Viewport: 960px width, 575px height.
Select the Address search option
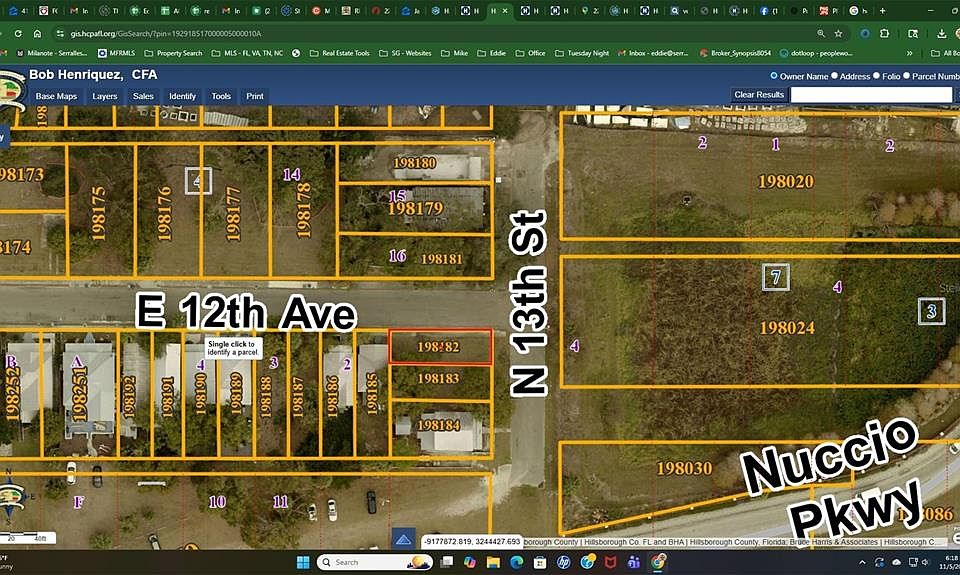click(x=833, y=76)
